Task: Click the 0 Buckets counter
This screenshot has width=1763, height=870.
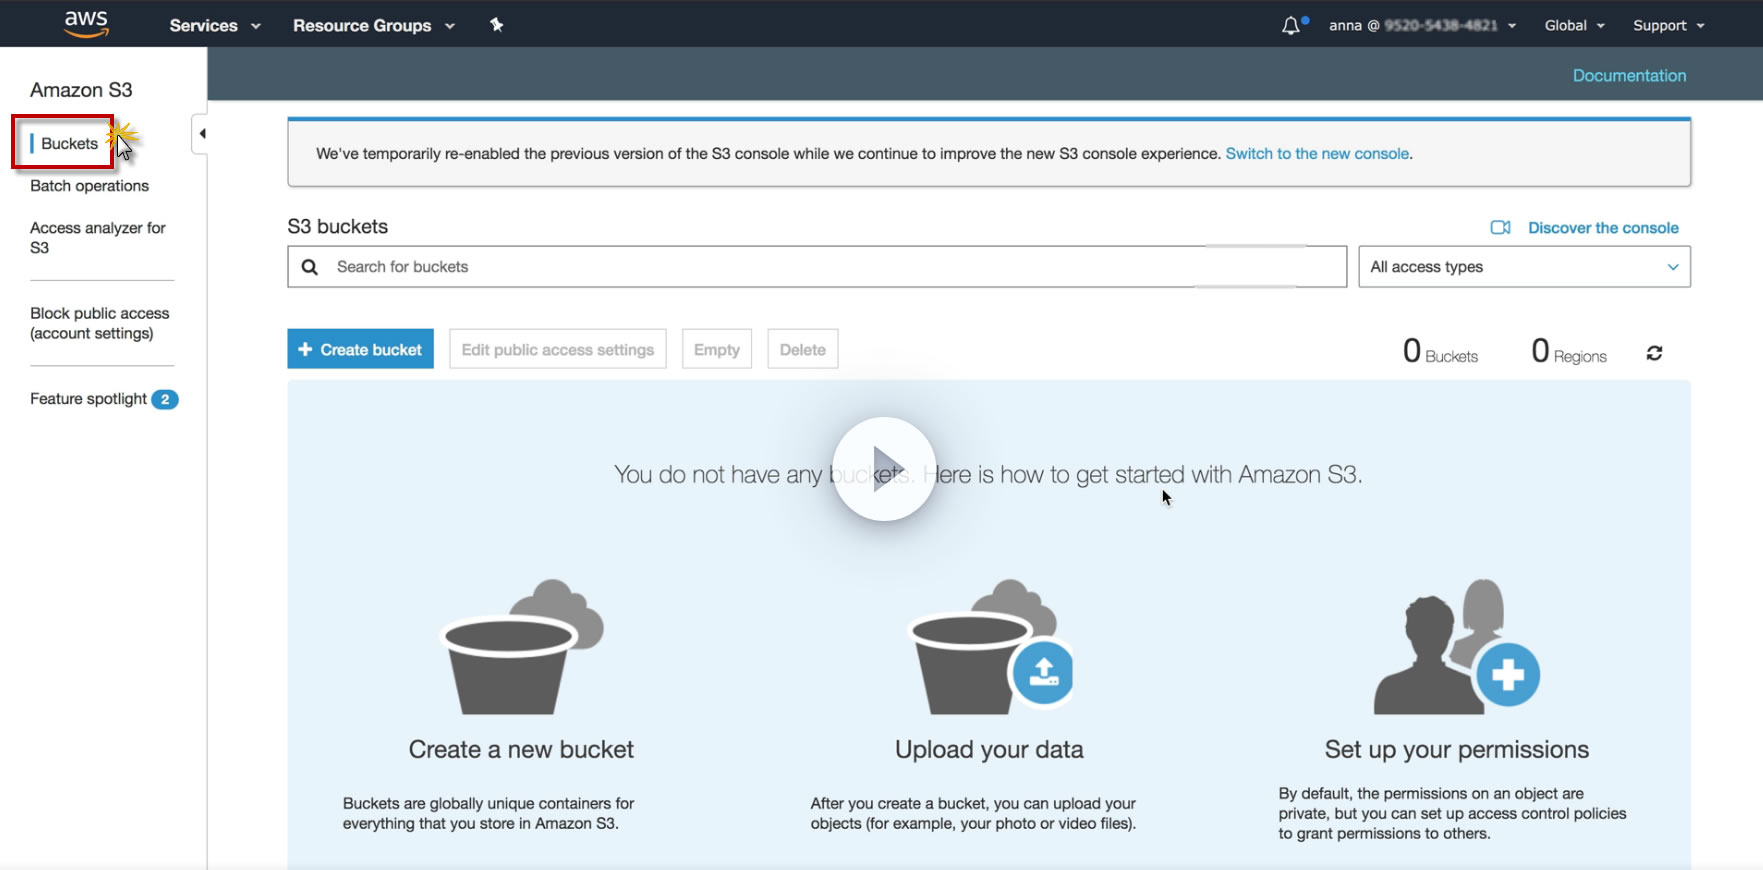Action: pyautogui.click(x=1440, y=351)
